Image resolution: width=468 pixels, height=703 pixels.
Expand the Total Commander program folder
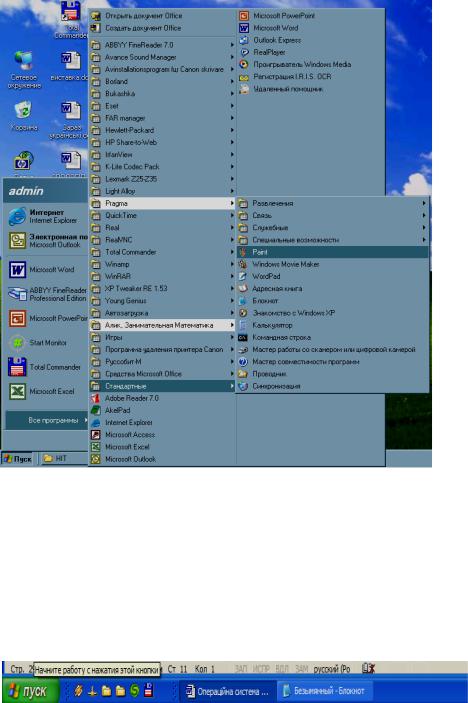(162, 252)
